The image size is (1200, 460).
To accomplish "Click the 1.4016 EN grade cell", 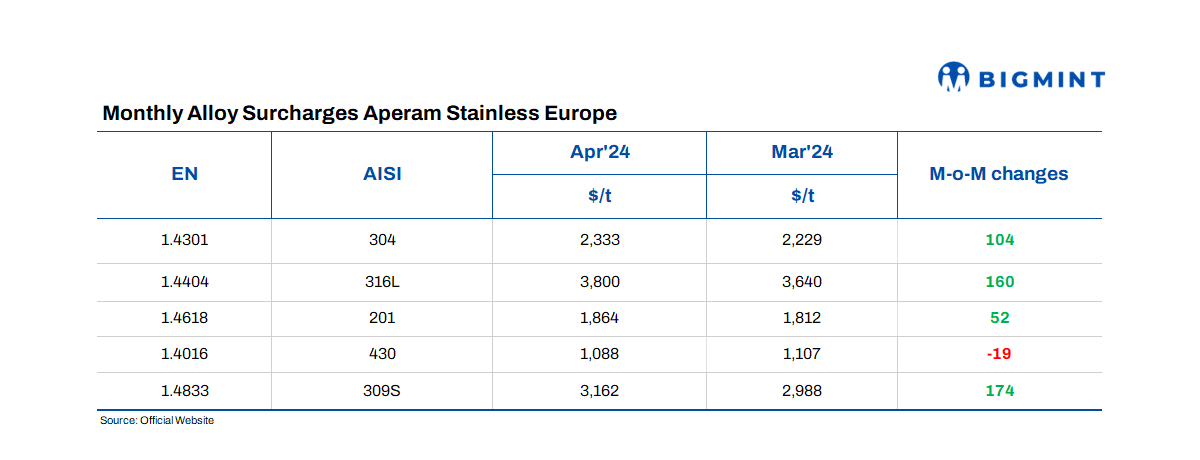I will [x=184, y=354].
